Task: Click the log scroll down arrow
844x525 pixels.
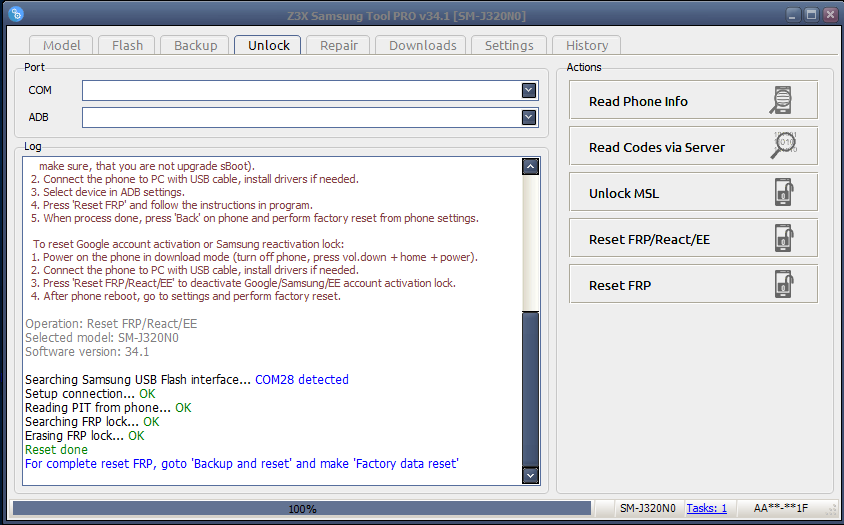Action: [x=530, y=475]
